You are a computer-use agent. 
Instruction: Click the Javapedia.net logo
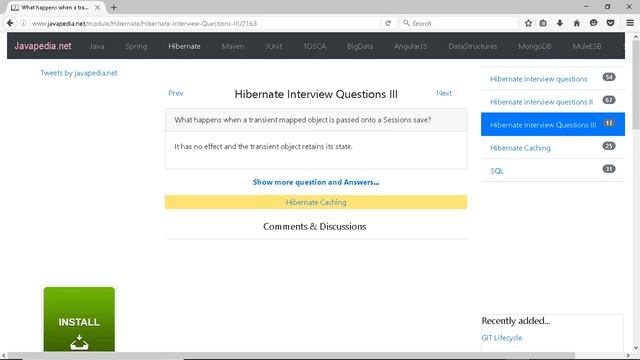tap(43, 46)
